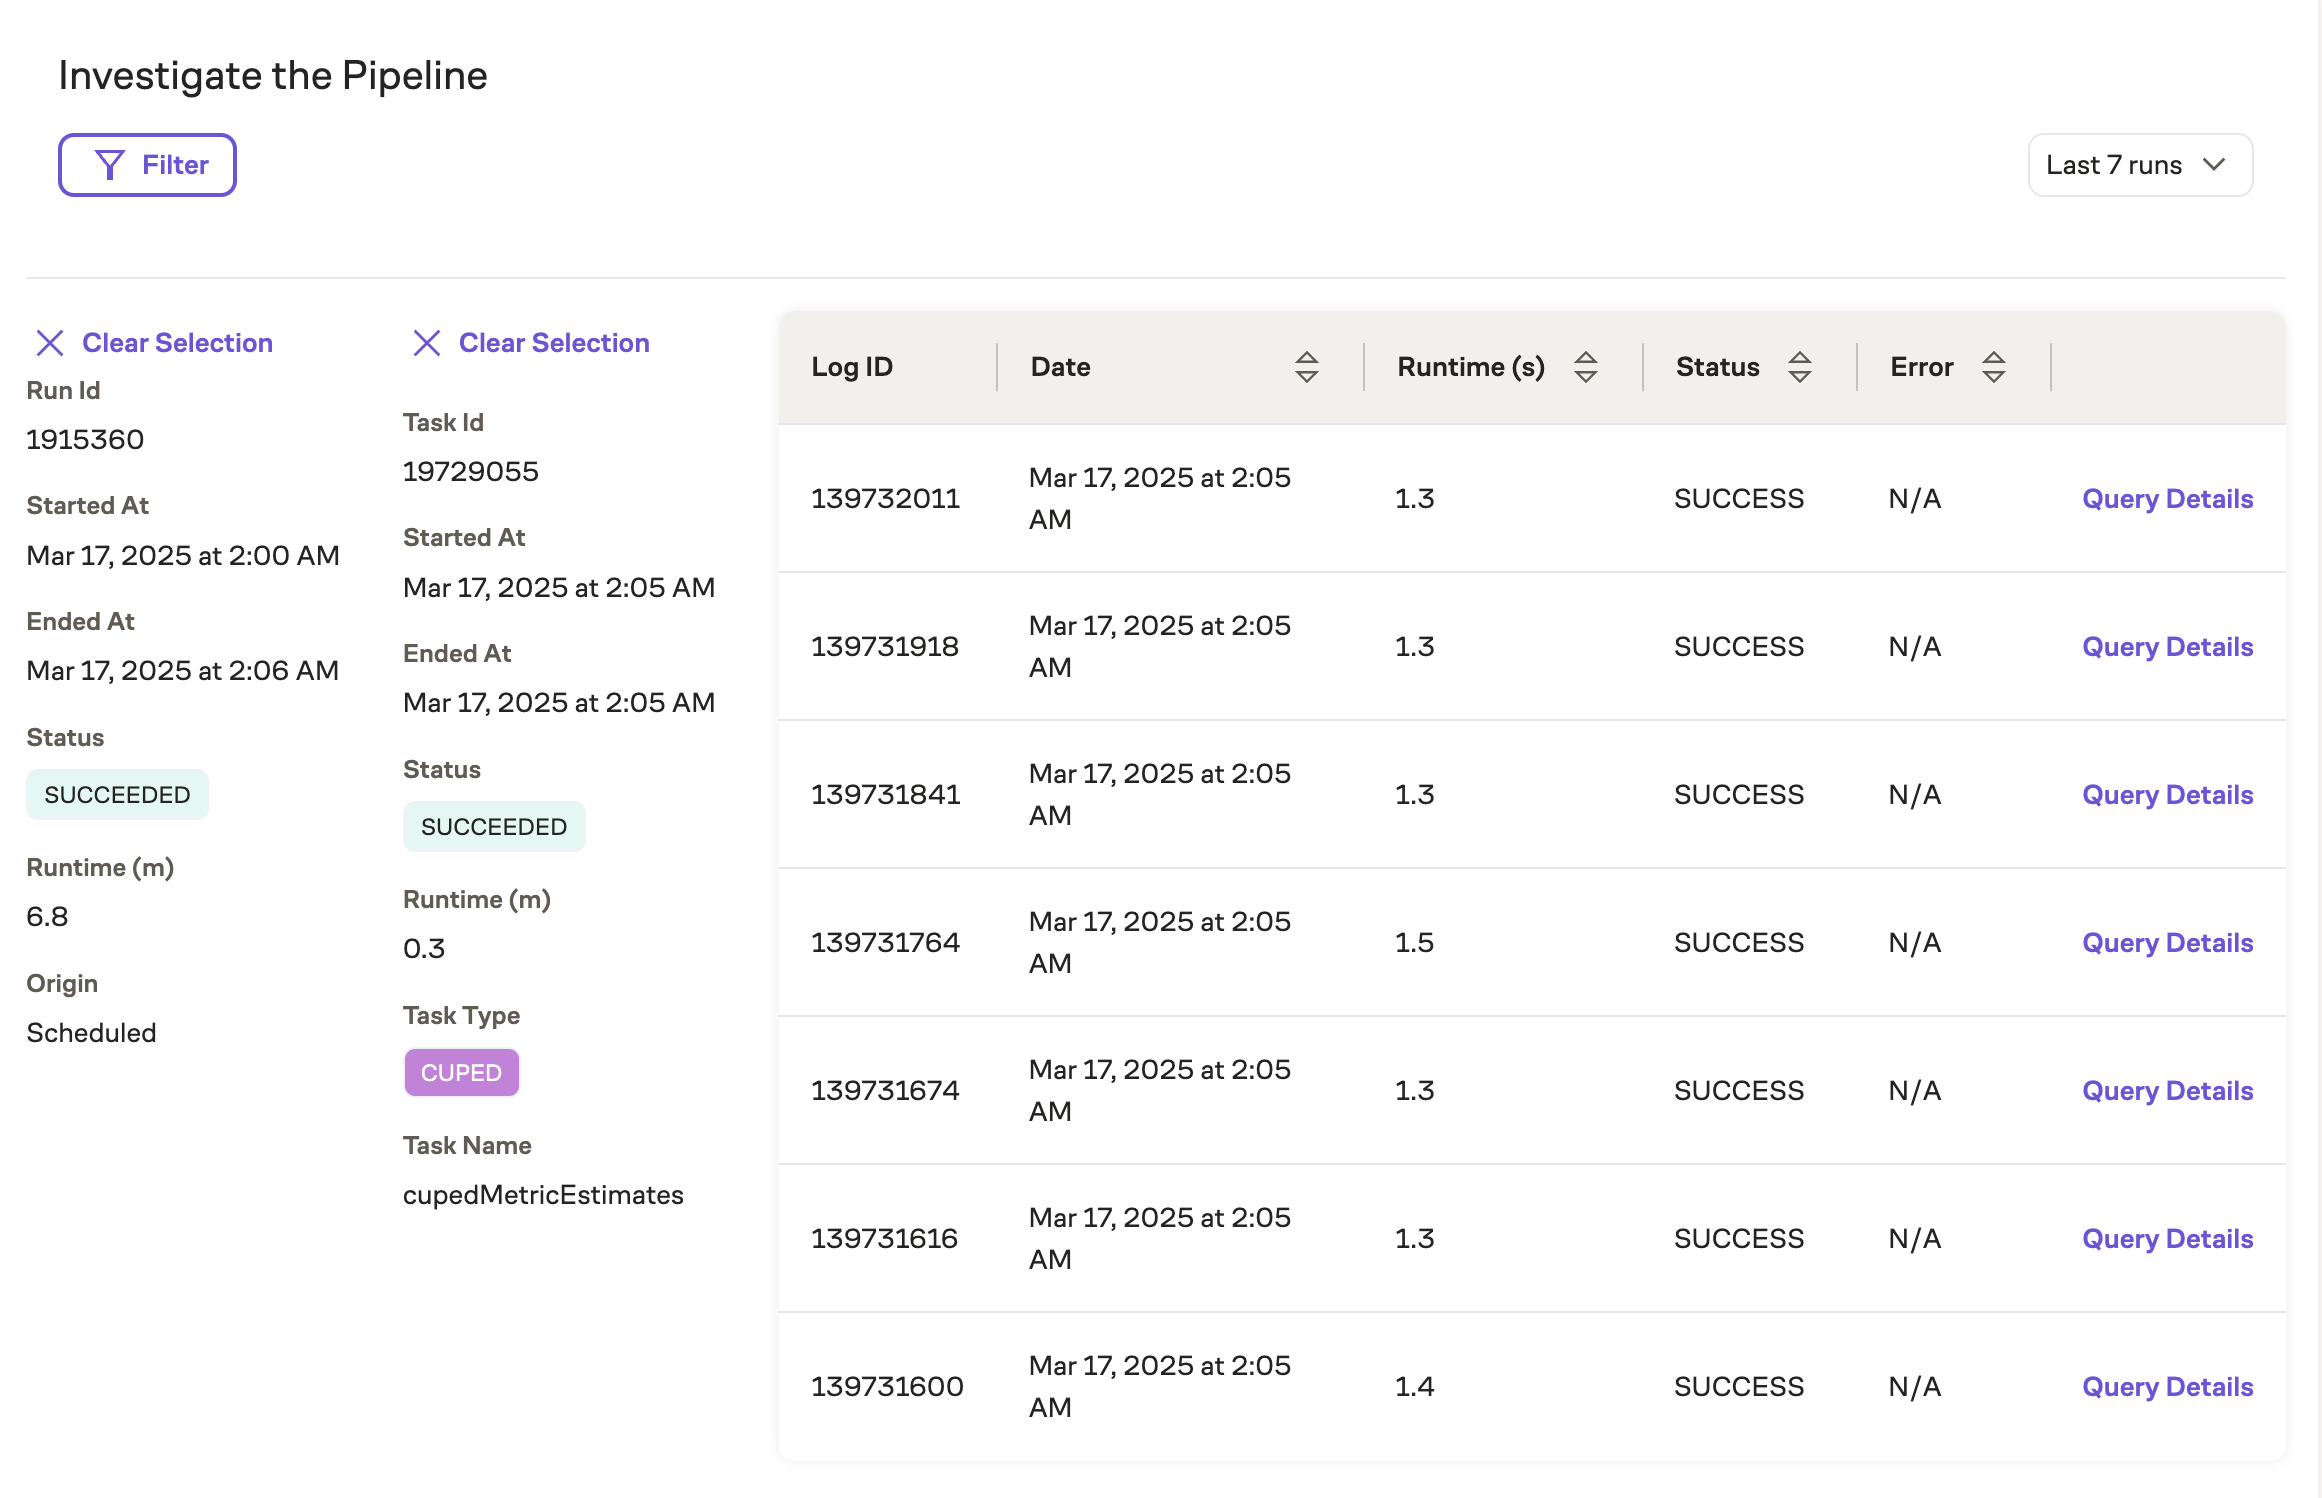Open Query Details for log 139732011

(2168, 498)
